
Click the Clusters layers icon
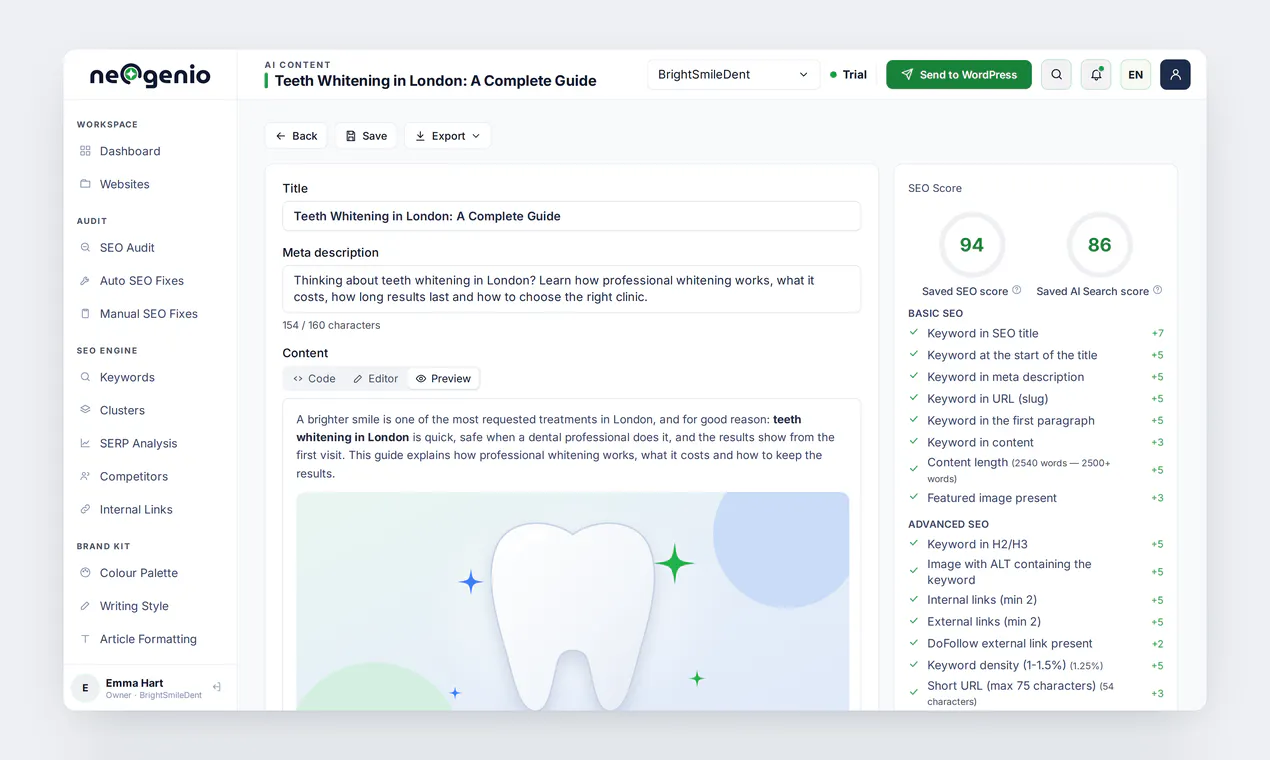[x=85, y=410]
